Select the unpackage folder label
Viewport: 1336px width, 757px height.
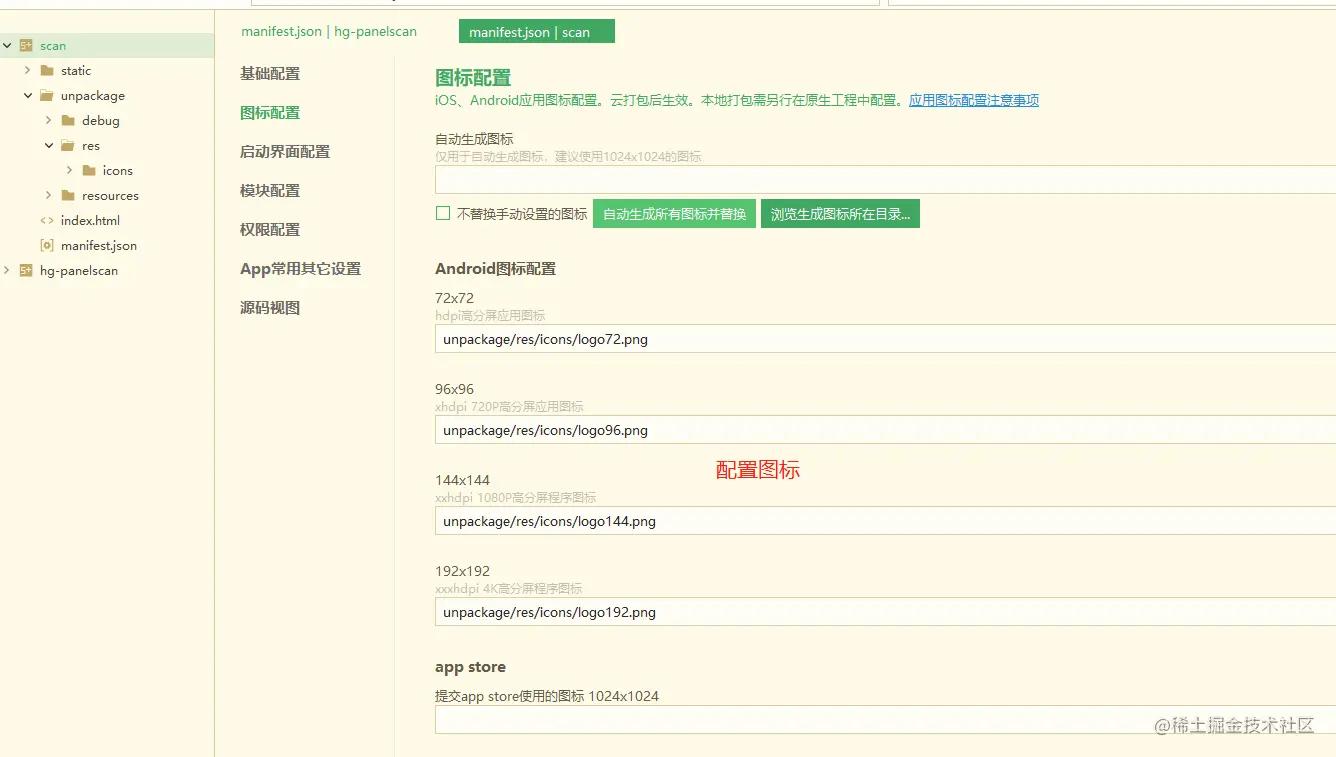93,96
